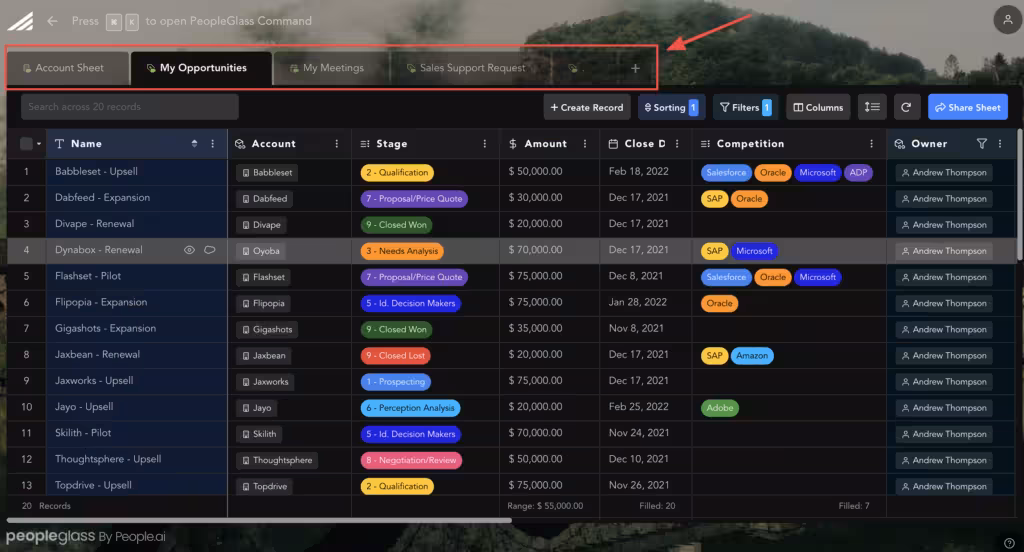Click Range: $ 55,000.00 footer summary
Screen dimensions: 1024x552
pyautogui.click(x=545, y=506)
